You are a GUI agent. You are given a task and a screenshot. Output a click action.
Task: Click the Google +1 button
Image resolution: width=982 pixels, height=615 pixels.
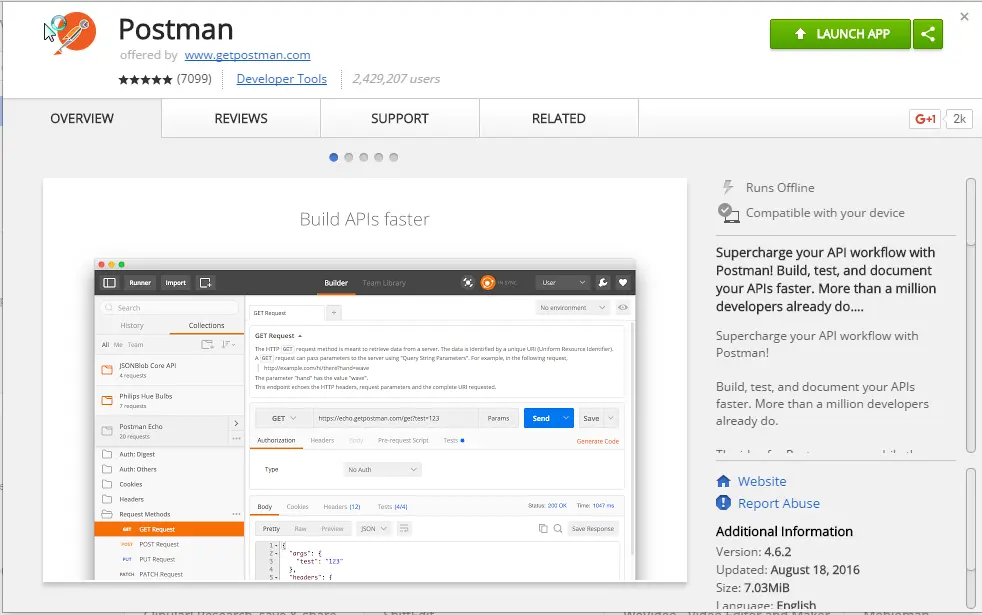point(925,118)
